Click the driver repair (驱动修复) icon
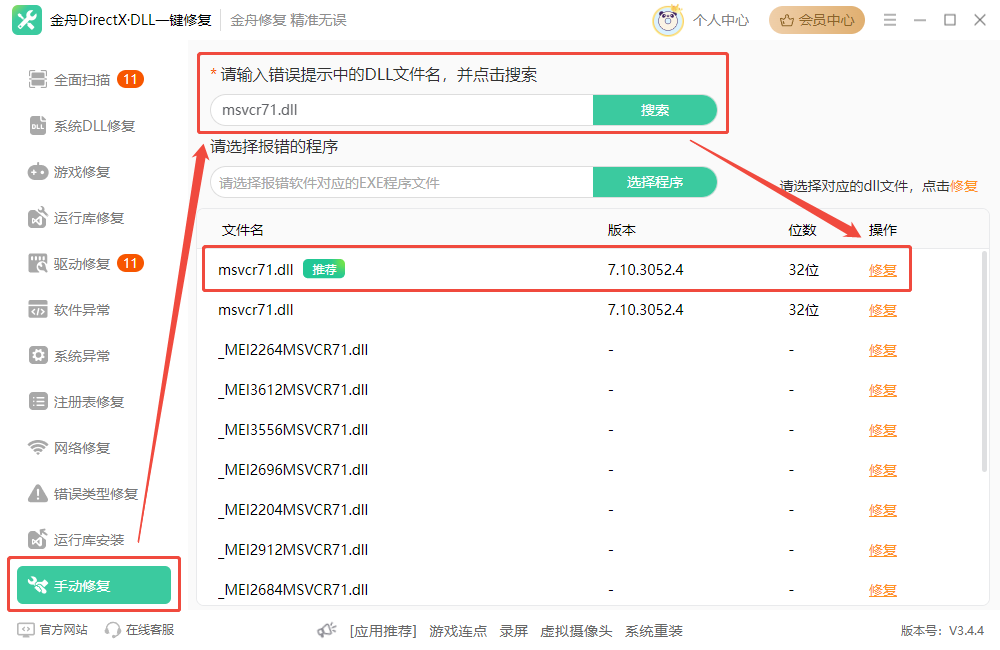This screenshot has height=650, width=1000. coord(38,263)
